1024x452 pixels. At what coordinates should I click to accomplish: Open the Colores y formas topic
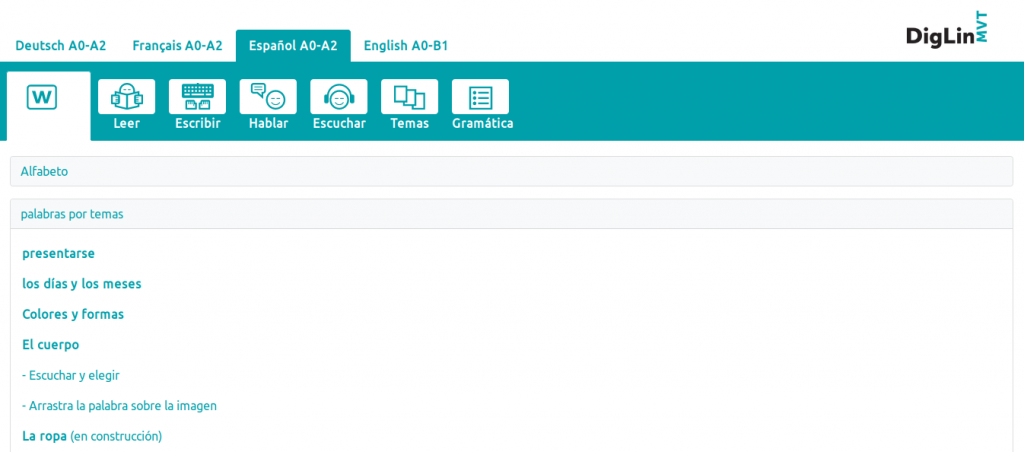point(73,314)
